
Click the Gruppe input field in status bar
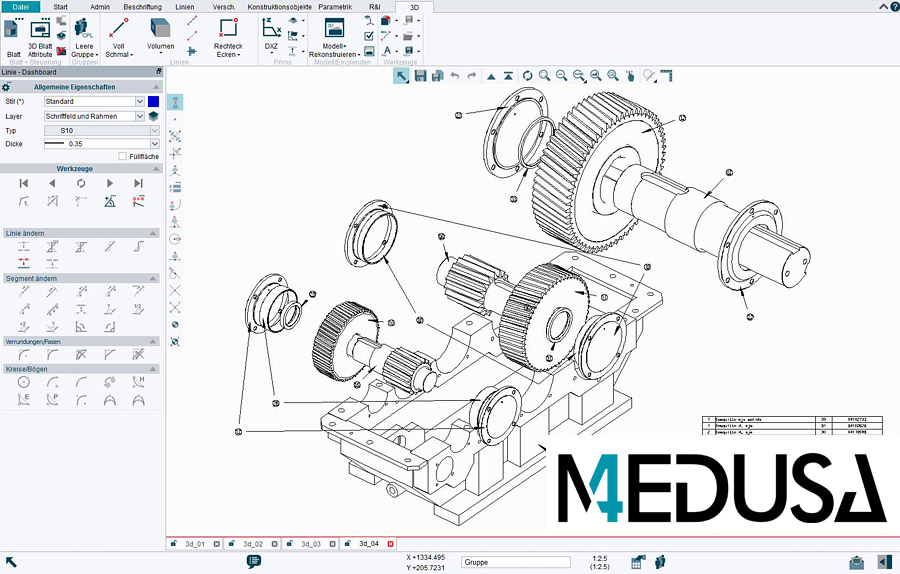[x=516, y=562]
